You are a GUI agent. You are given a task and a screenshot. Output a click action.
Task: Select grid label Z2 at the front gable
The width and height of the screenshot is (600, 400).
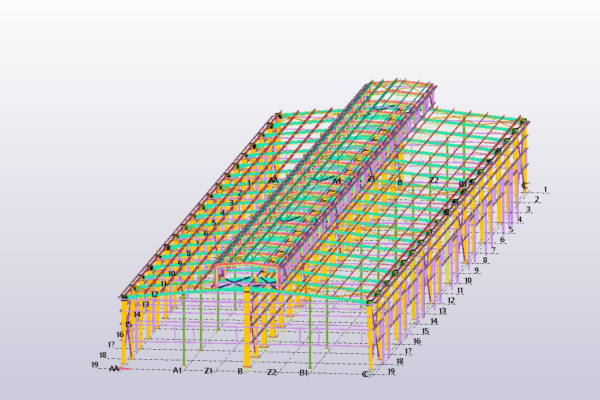pos(271,372)
